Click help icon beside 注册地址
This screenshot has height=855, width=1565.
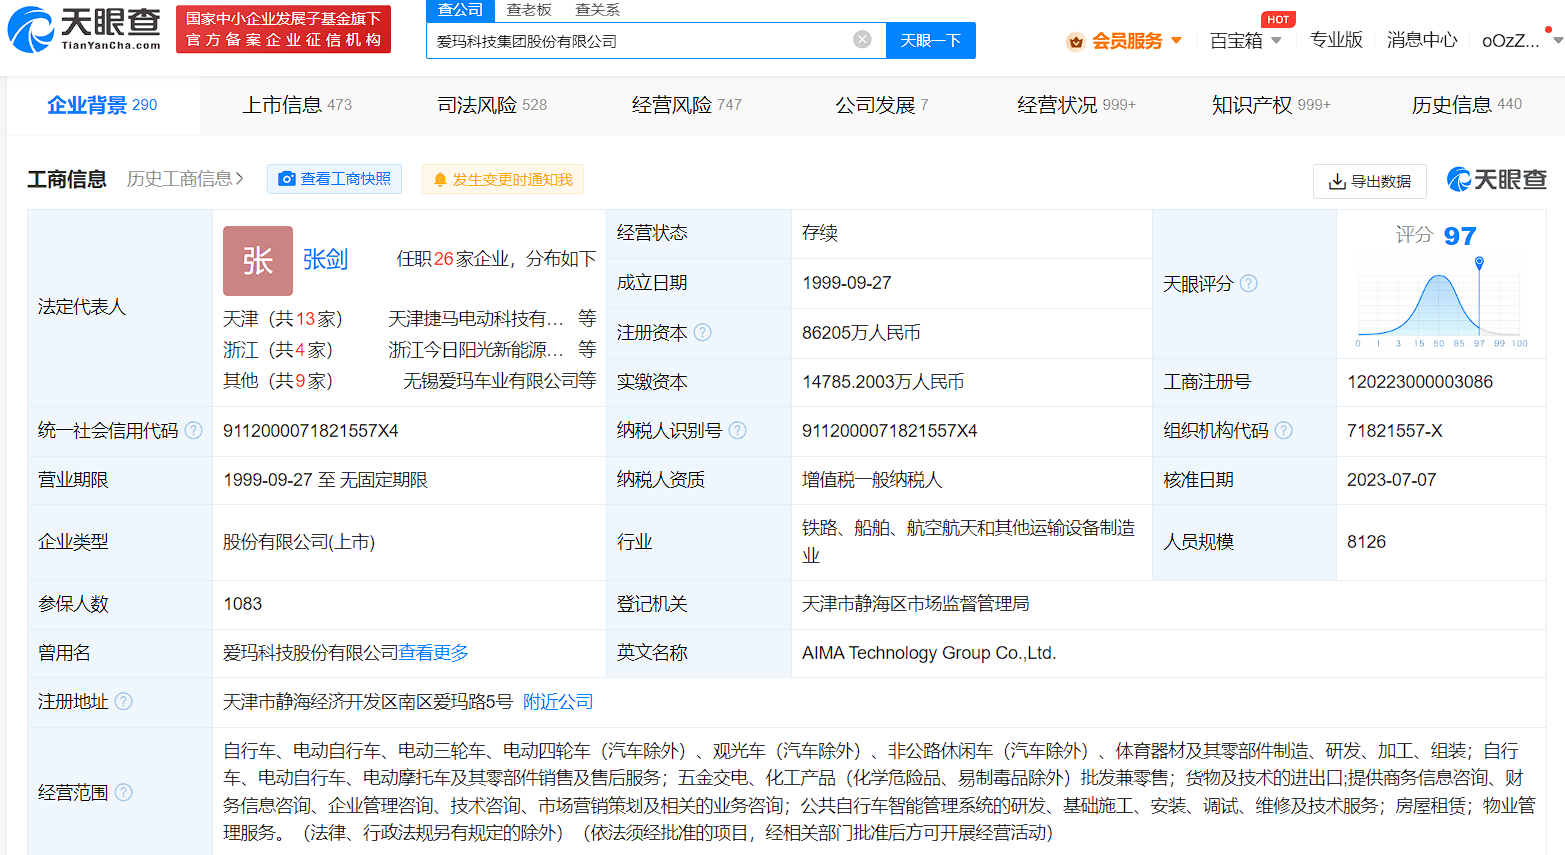pos(124,702)
